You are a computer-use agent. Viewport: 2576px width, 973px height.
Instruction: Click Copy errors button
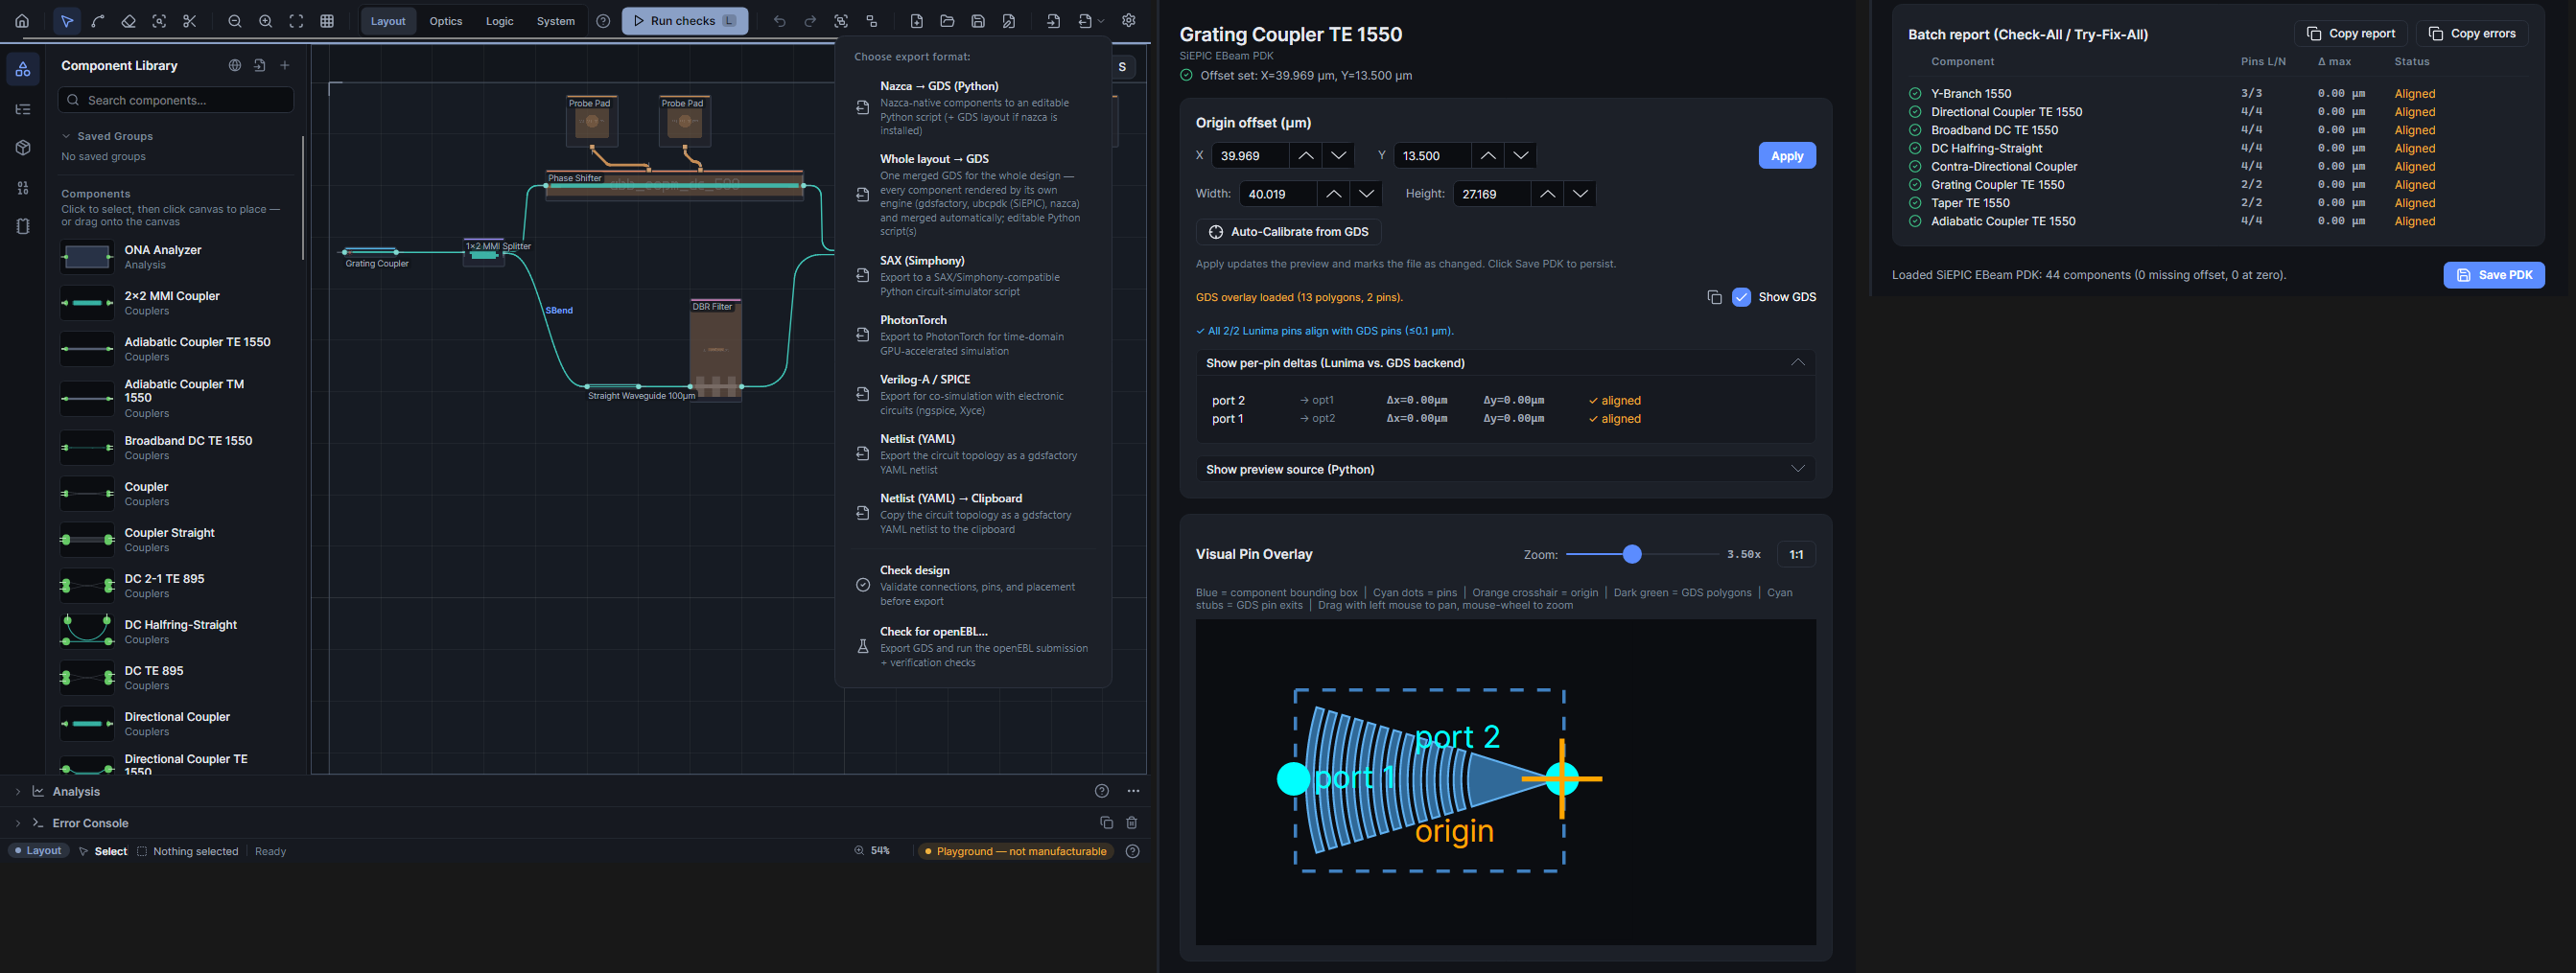coord(2472,33)
